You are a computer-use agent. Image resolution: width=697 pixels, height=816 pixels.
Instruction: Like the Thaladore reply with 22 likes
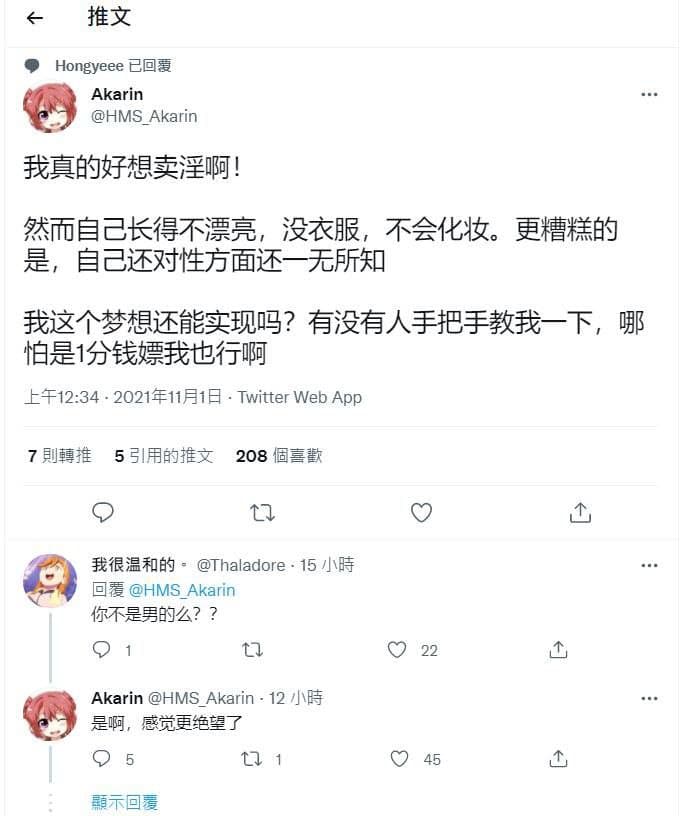(397, 649)
